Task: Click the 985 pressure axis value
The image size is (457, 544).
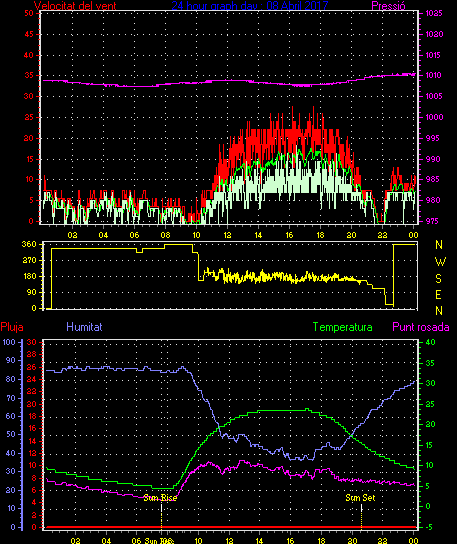Action: pos(433,179)
